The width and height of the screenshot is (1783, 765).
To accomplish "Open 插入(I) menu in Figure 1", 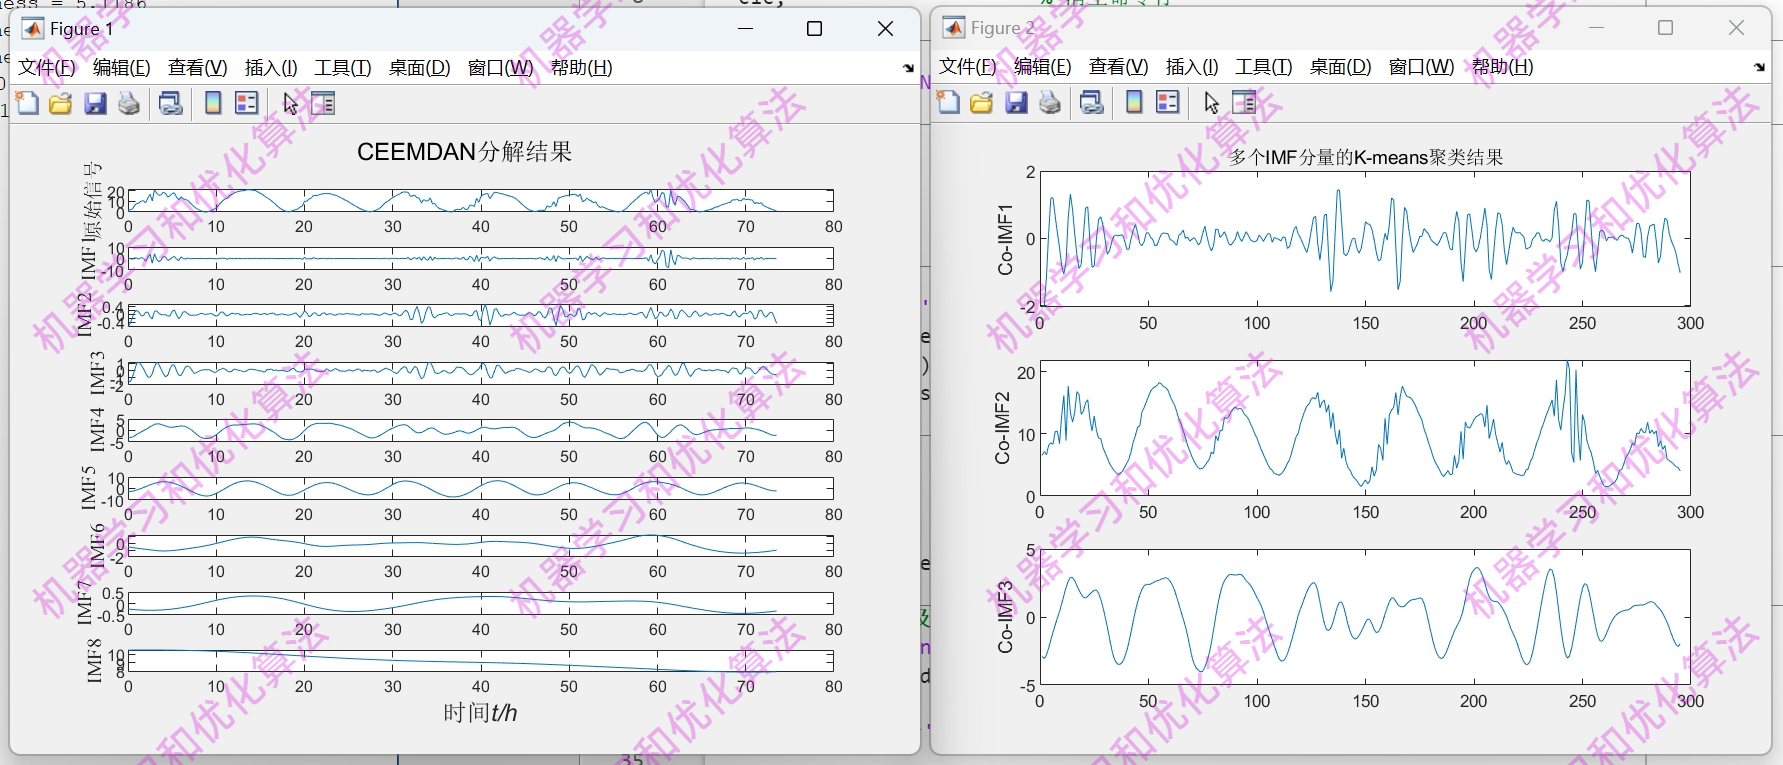I will 271,68.
